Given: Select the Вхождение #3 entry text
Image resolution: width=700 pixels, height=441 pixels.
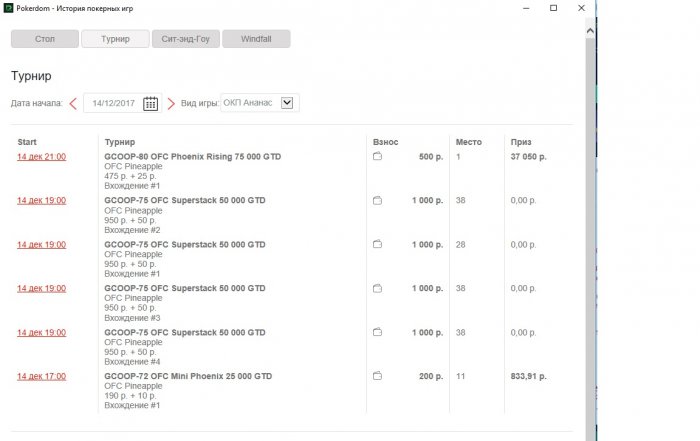Looking at the screenshot, I should [132, 318].
